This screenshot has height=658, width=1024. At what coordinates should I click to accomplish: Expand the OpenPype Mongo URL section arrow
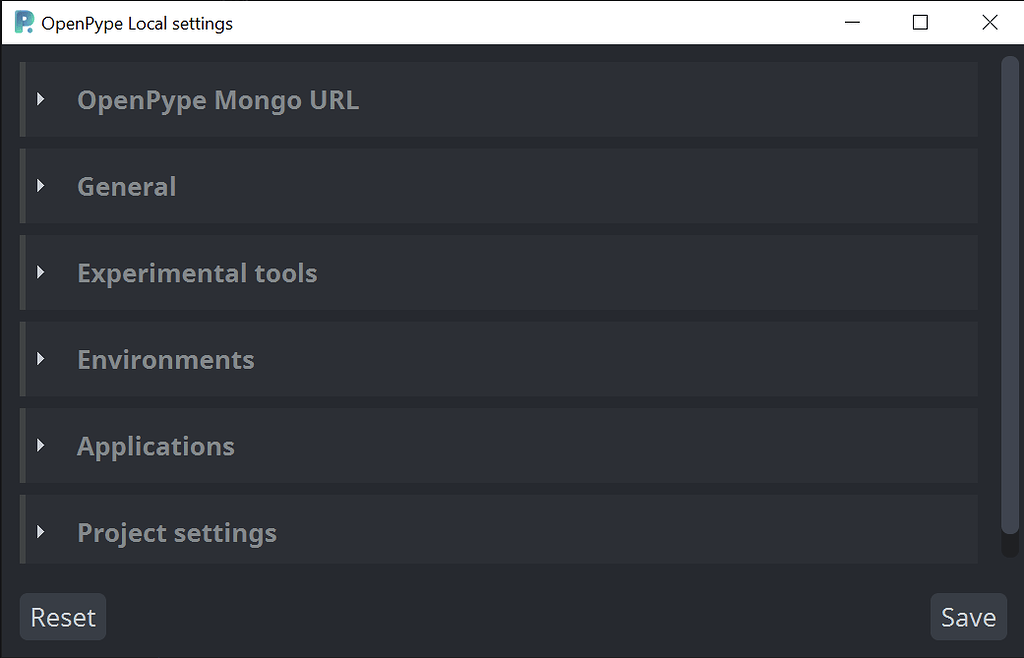(41, 99)
